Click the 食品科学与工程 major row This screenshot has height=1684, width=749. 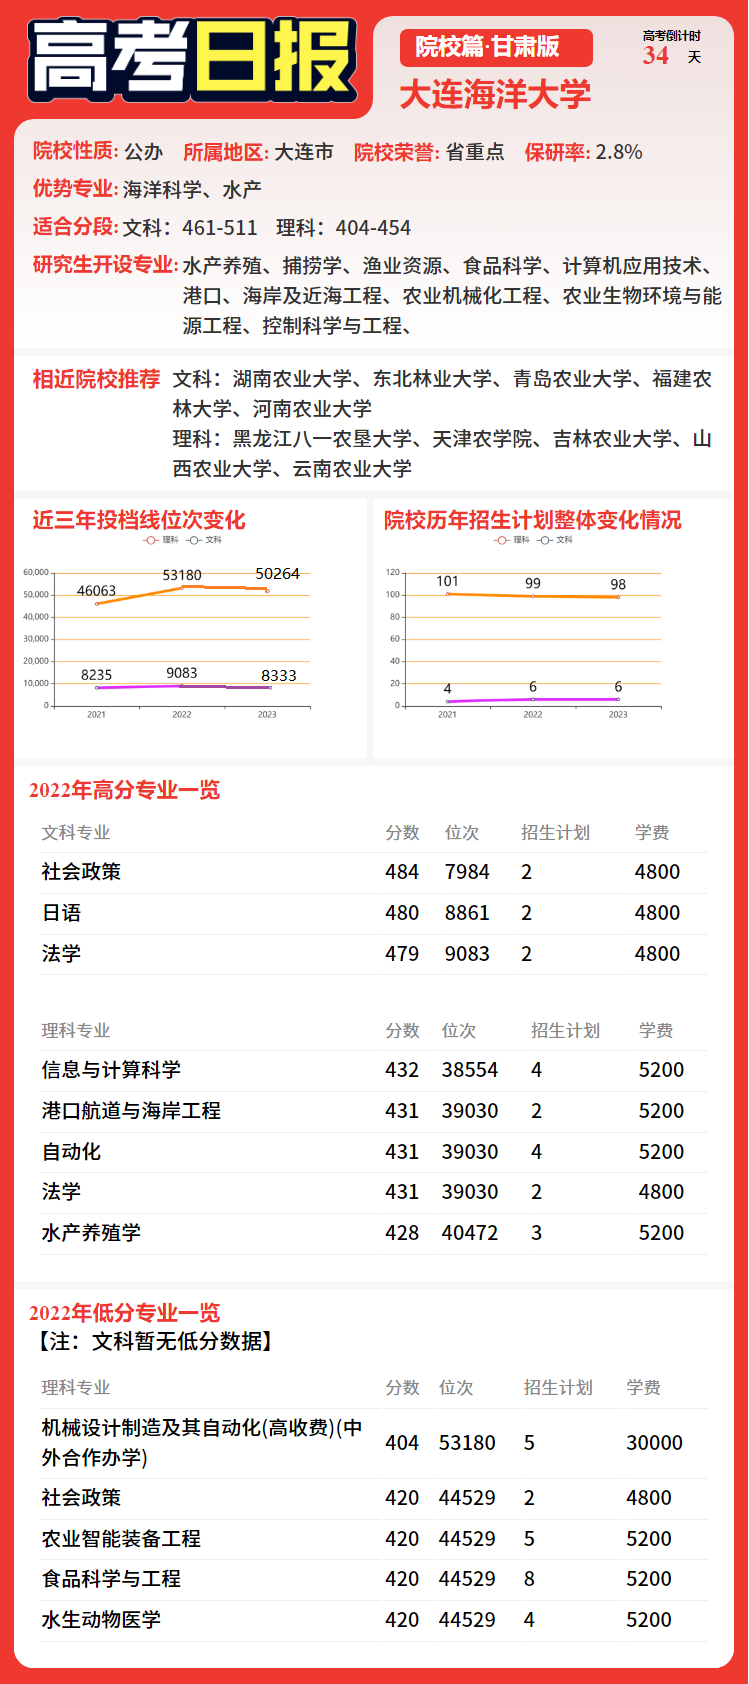[x=374, y=1579]
